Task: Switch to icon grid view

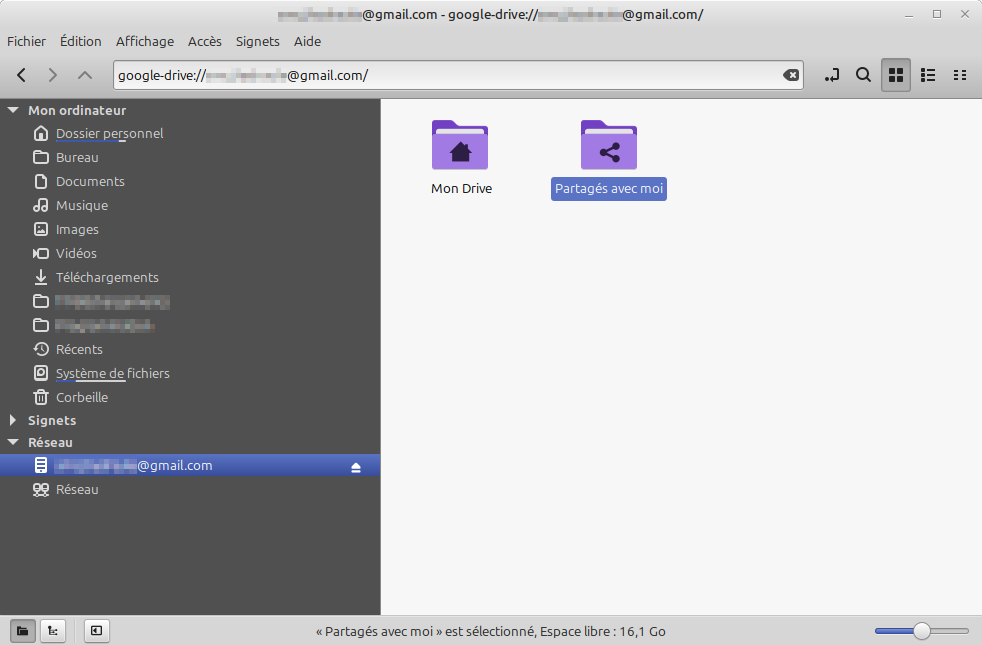Action: (x=896, y=75)
